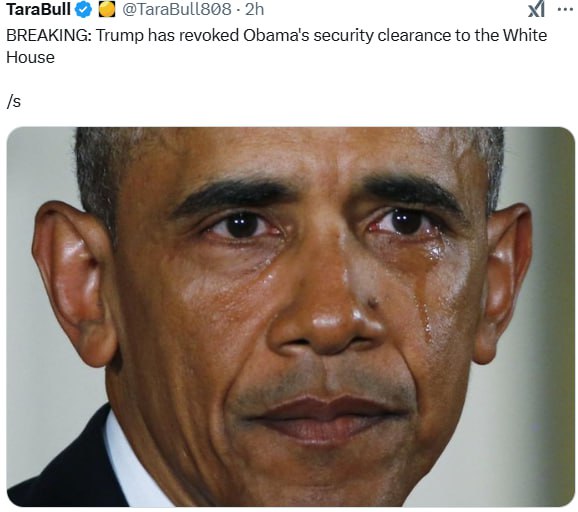
Task: Open TaraBull's profile via display name
Action: [38, 9]
